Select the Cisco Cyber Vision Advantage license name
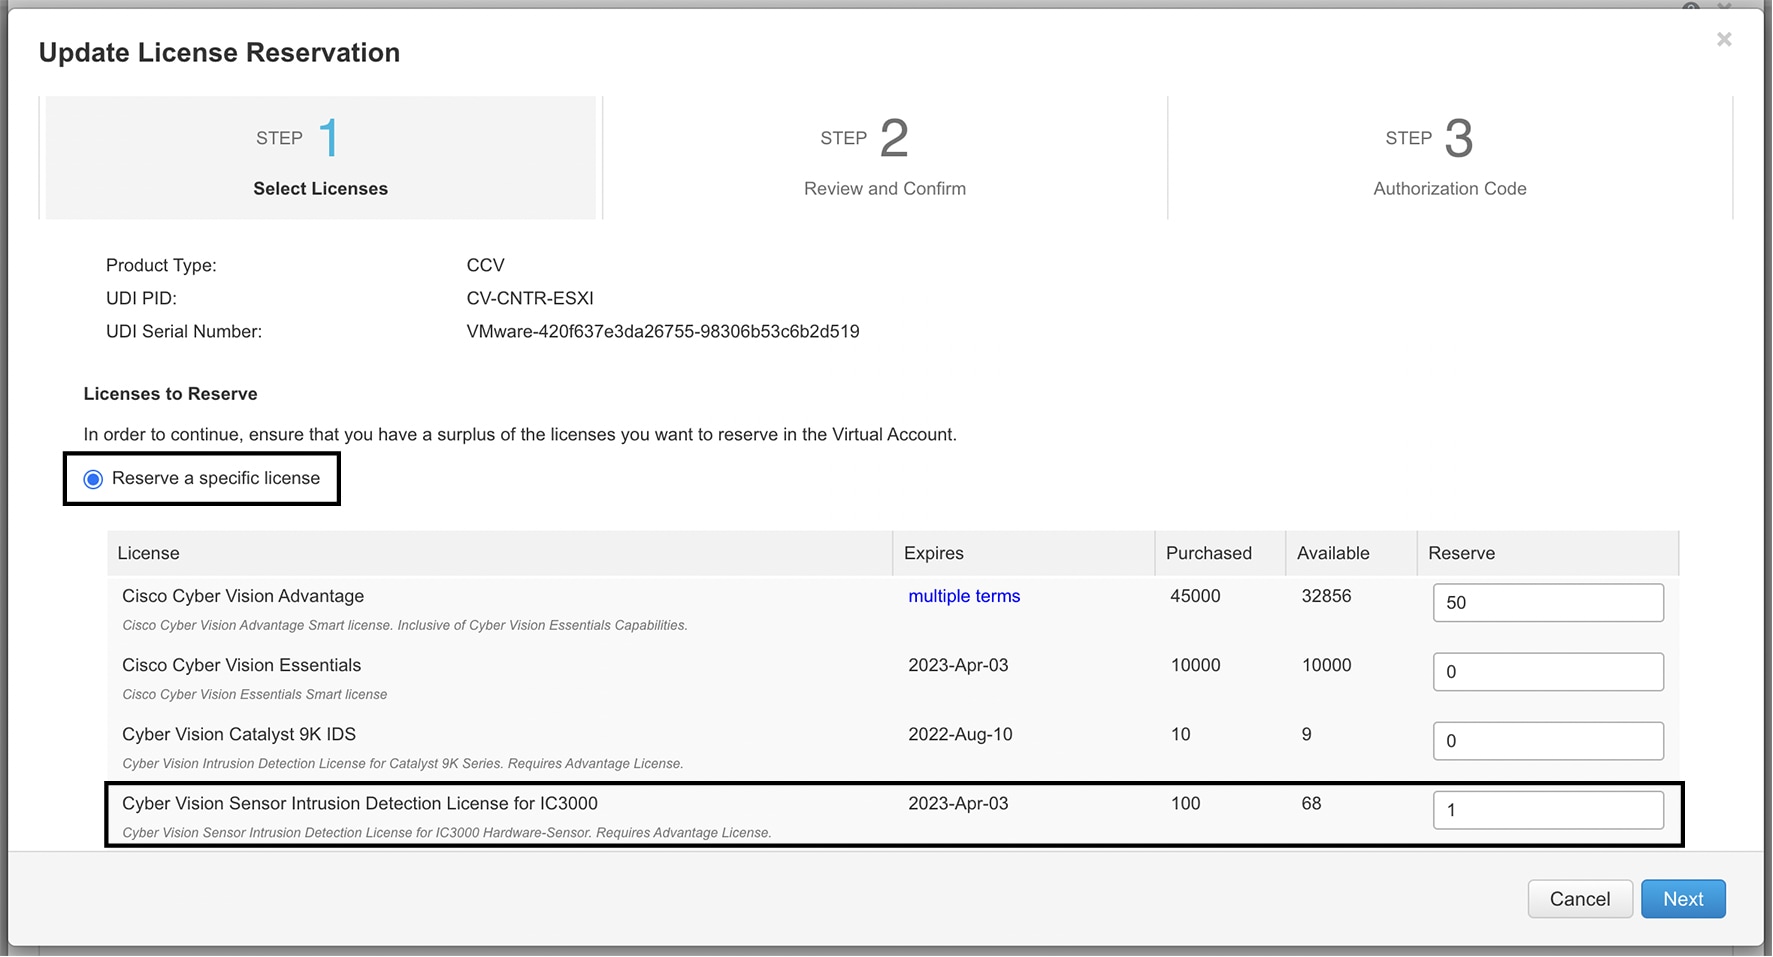Viewport: 1773px width, 957px height. tap(243, 596)
